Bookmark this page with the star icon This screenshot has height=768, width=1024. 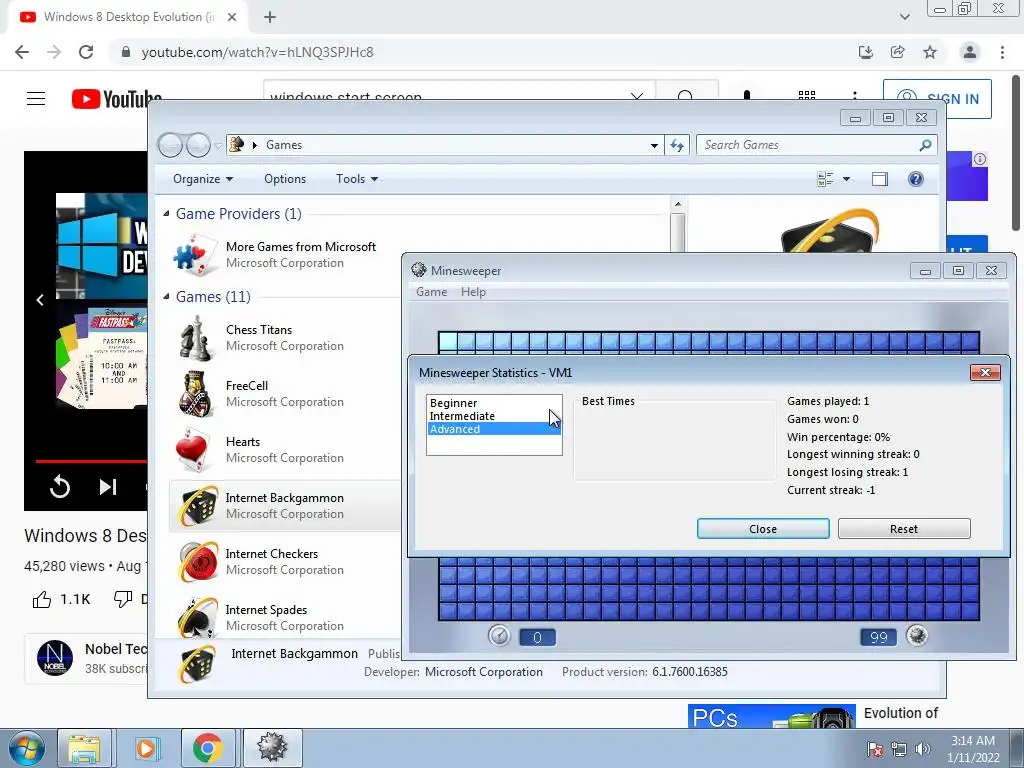coord(930,52)
